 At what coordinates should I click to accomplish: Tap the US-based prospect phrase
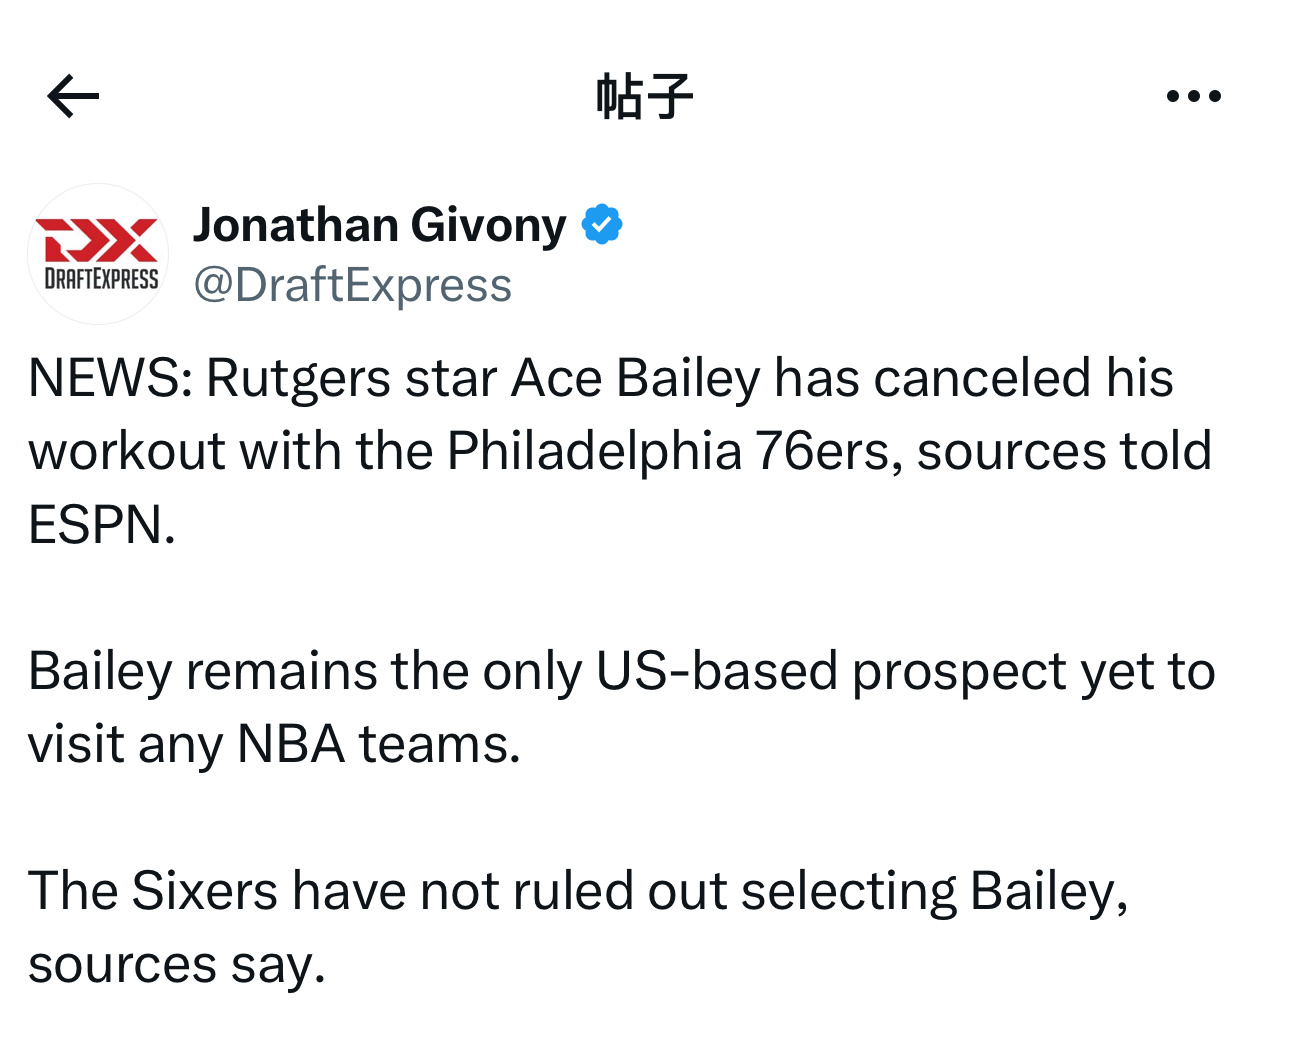pyautogui.click(x=831, y=671)
